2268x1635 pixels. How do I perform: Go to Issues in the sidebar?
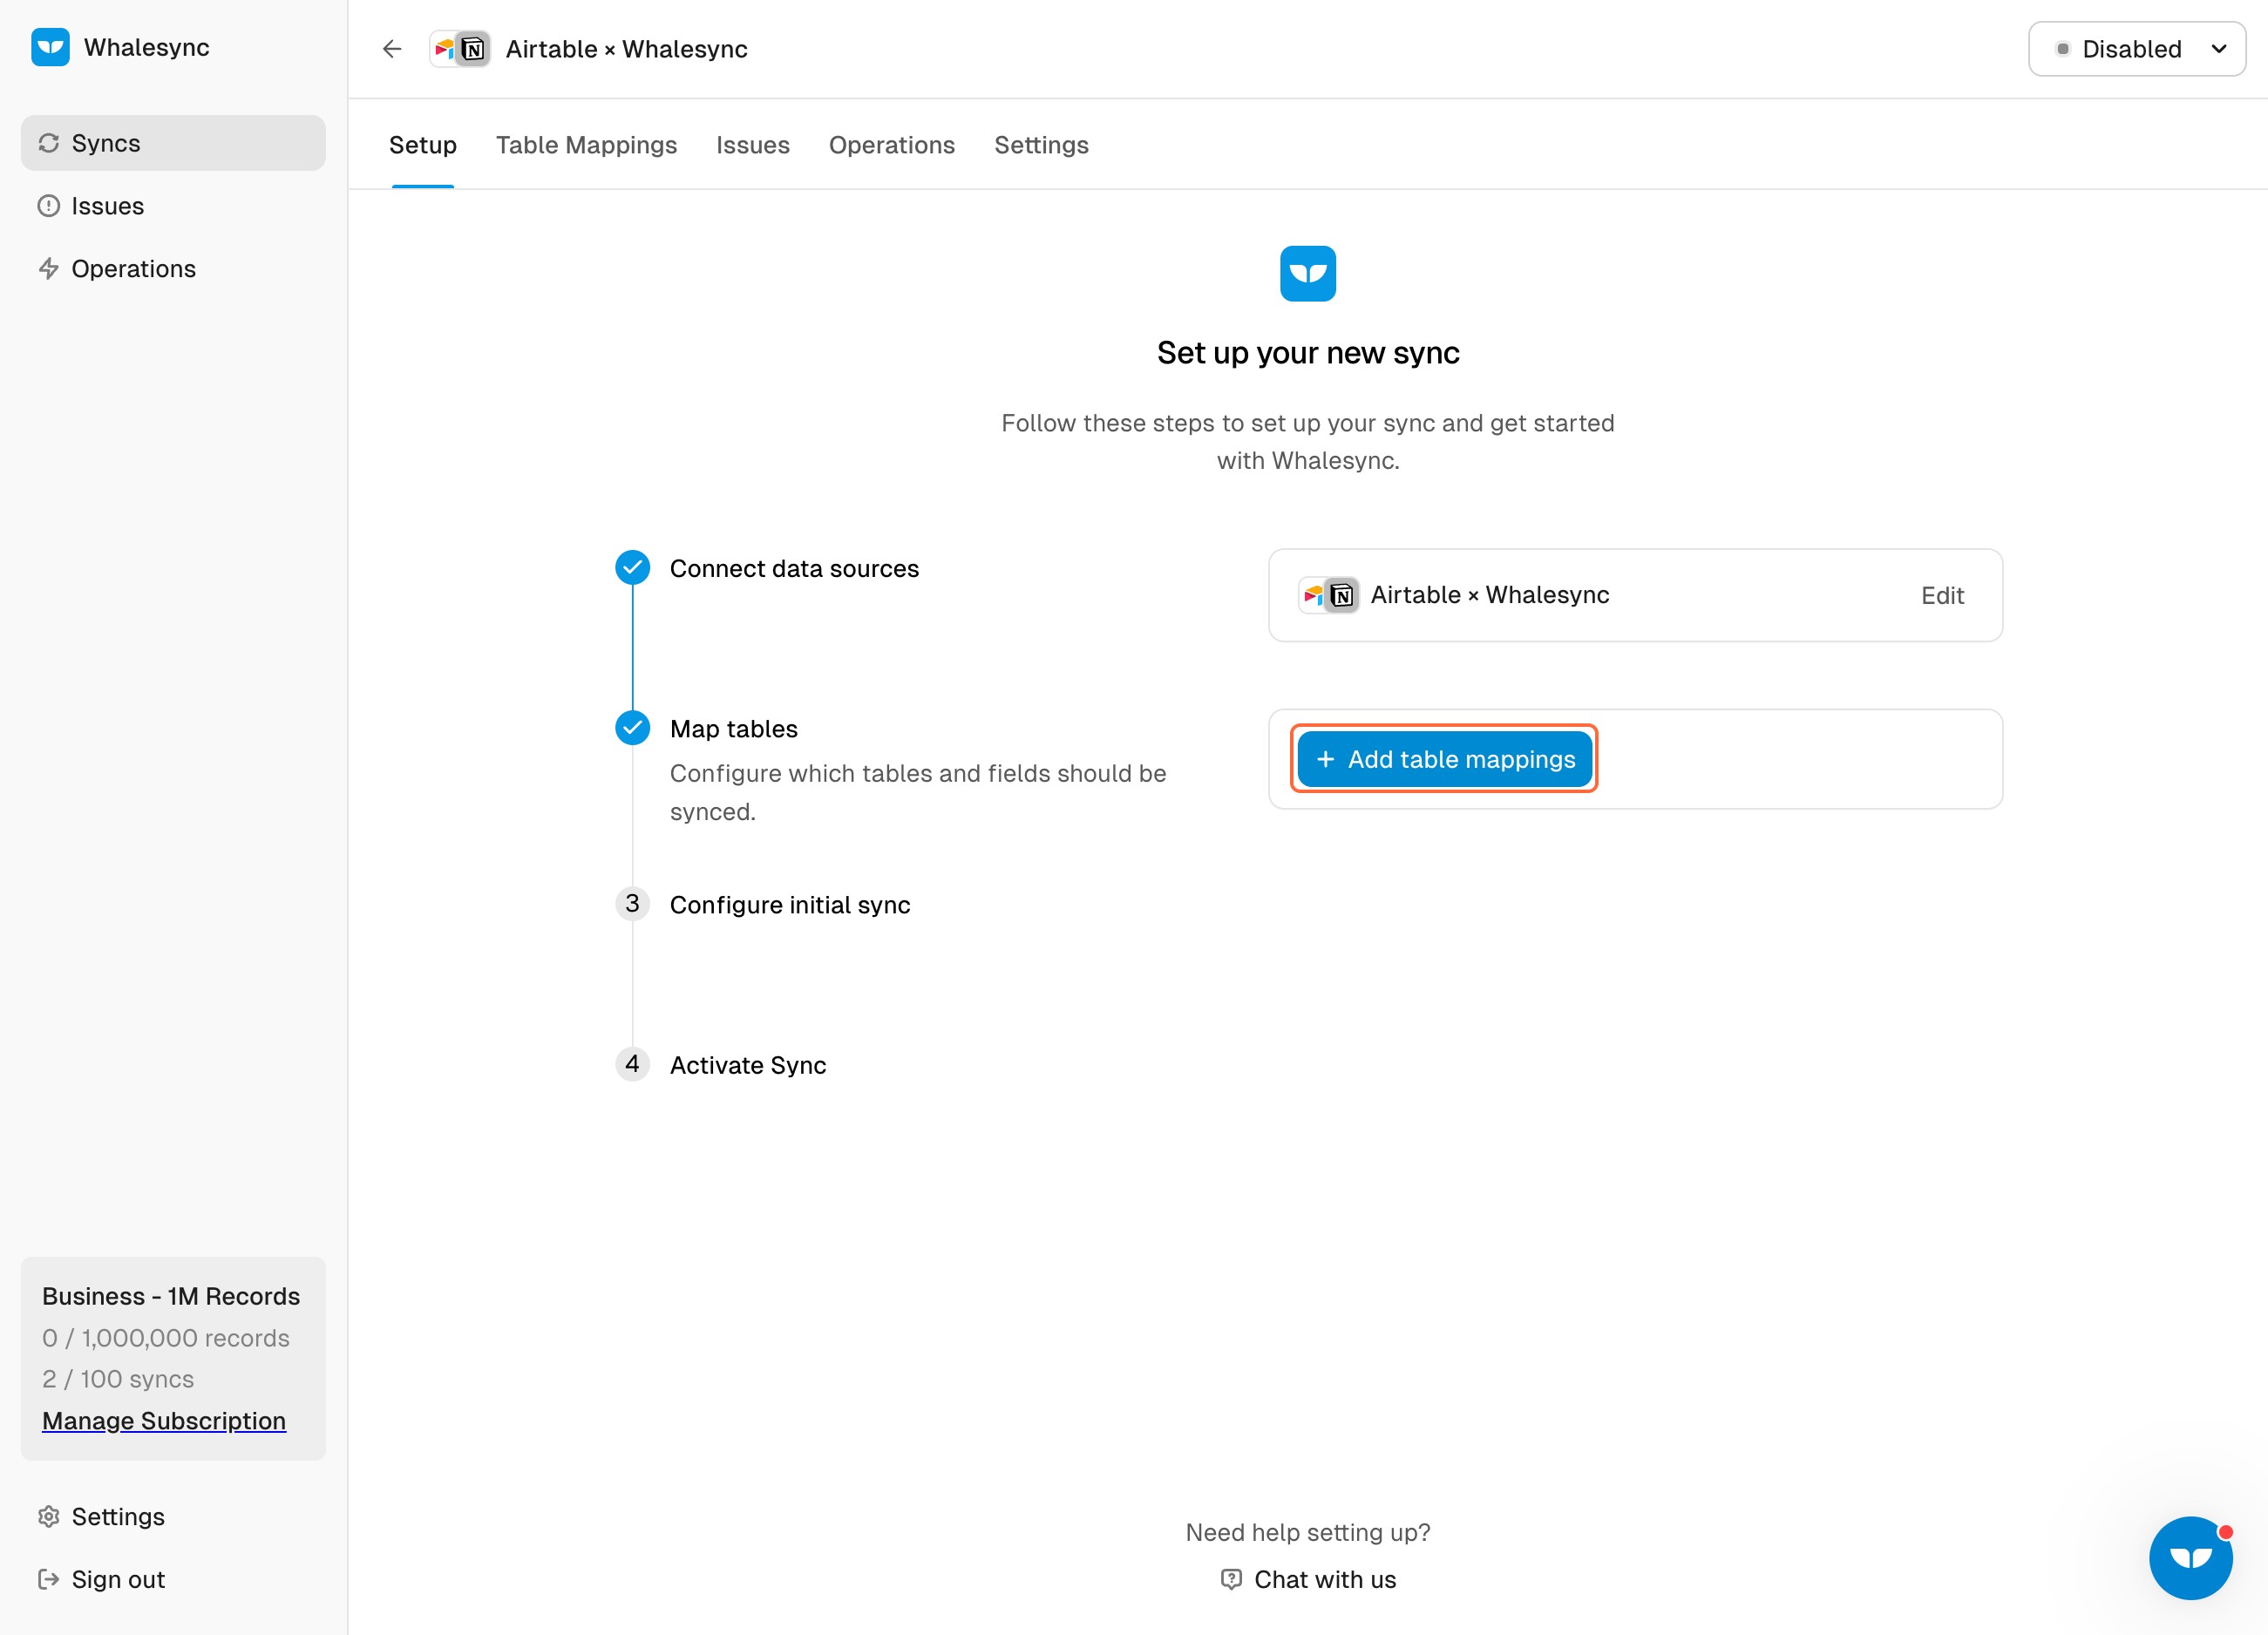pyautogui.click(x=107, y=206)
